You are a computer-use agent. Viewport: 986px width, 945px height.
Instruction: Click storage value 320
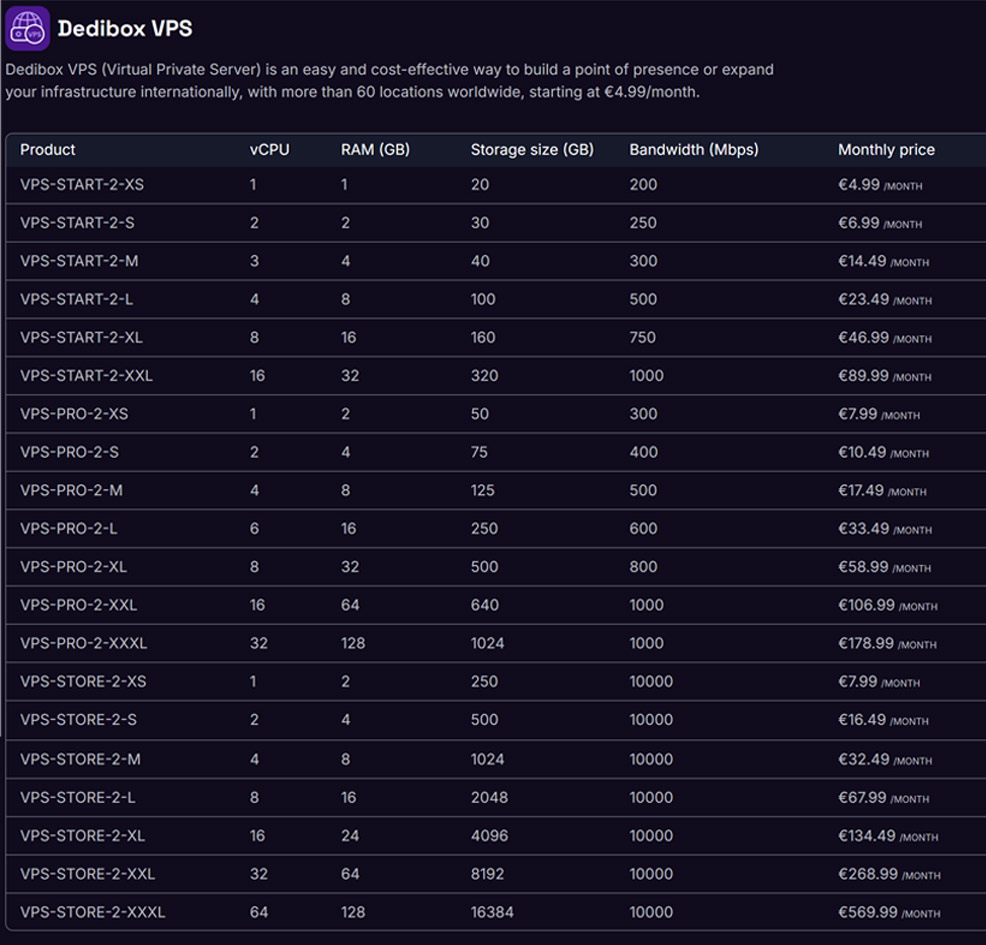click(x=484, y=376)
